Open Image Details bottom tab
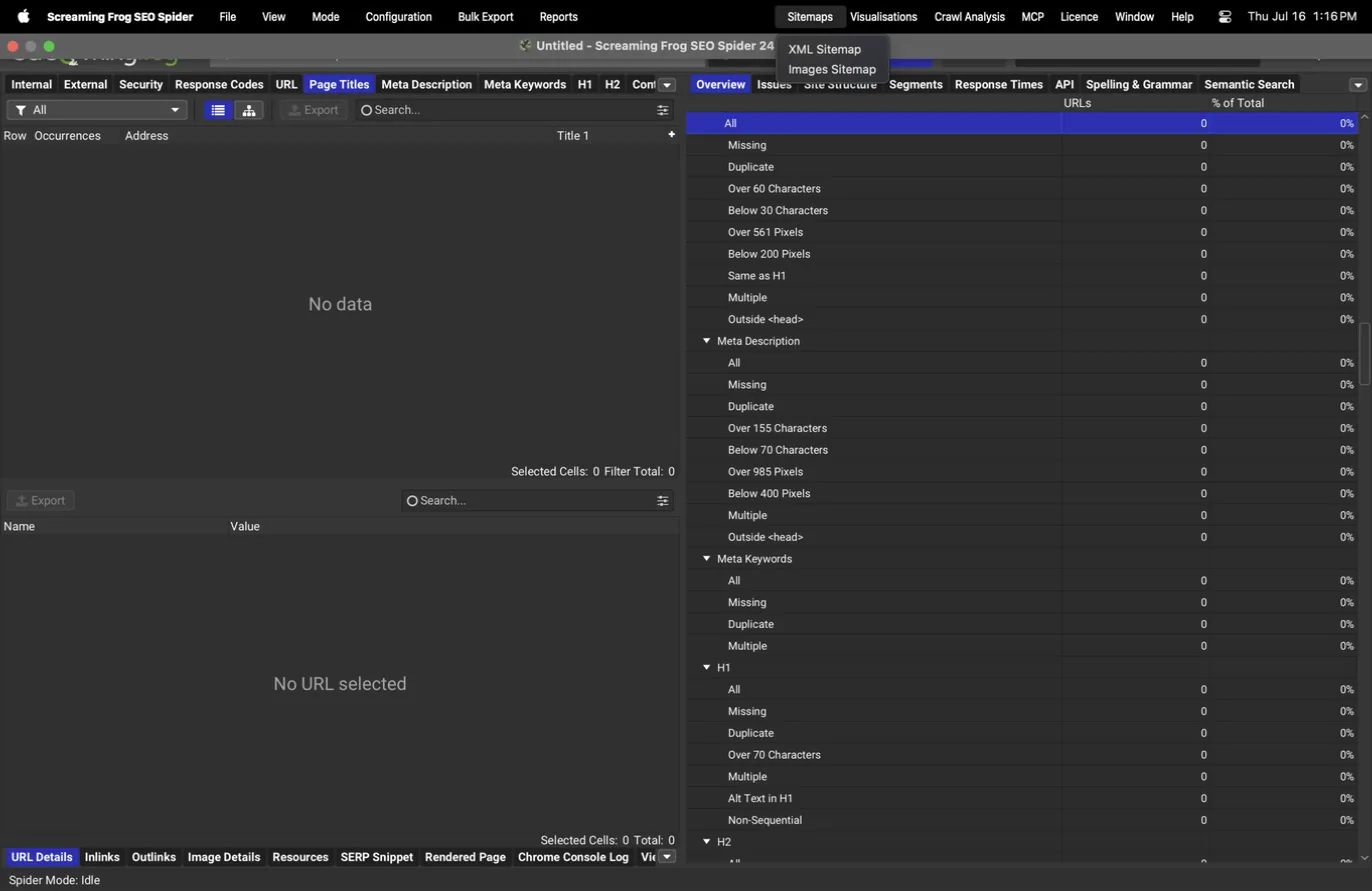The height and width of the screenshot is (891, 1372). pyautogui.click(x=224, y=857)
